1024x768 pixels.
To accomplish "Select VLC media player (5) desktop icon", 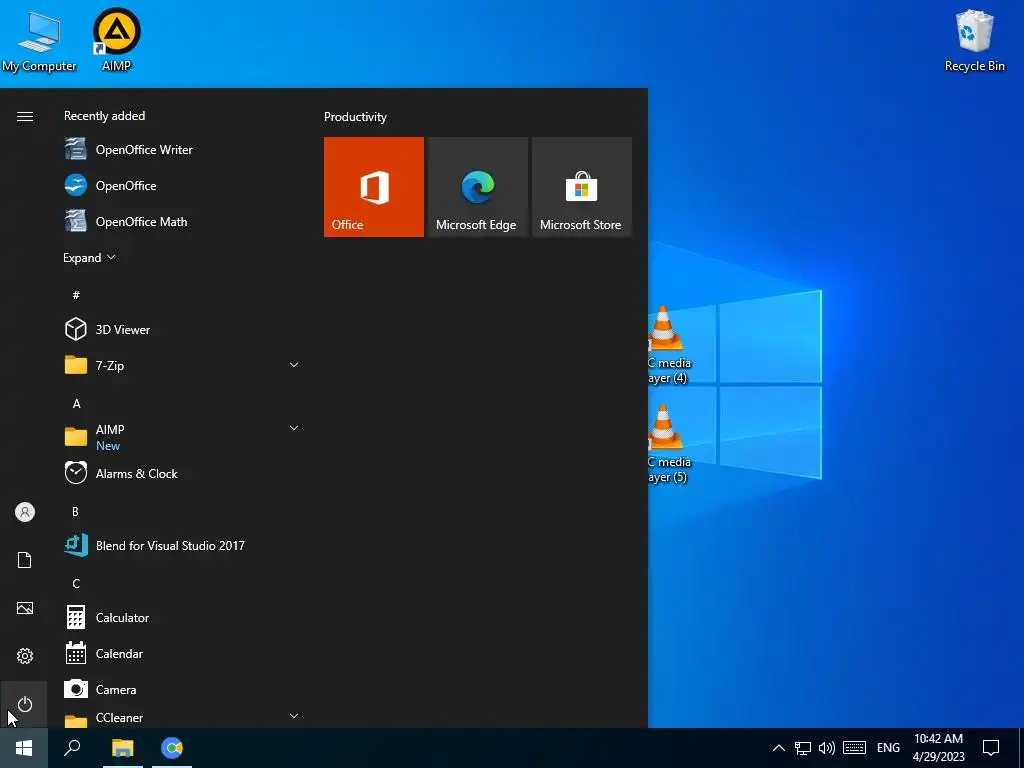I will tap(669, 444).
